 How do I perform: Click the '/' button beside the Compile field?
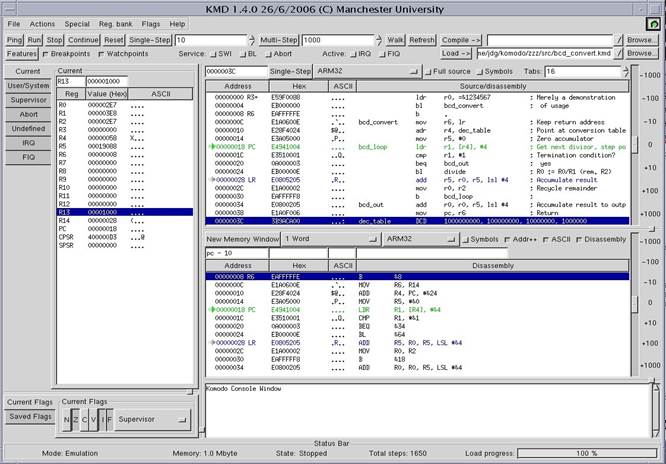pyautogui.click(x=619, y=40)
